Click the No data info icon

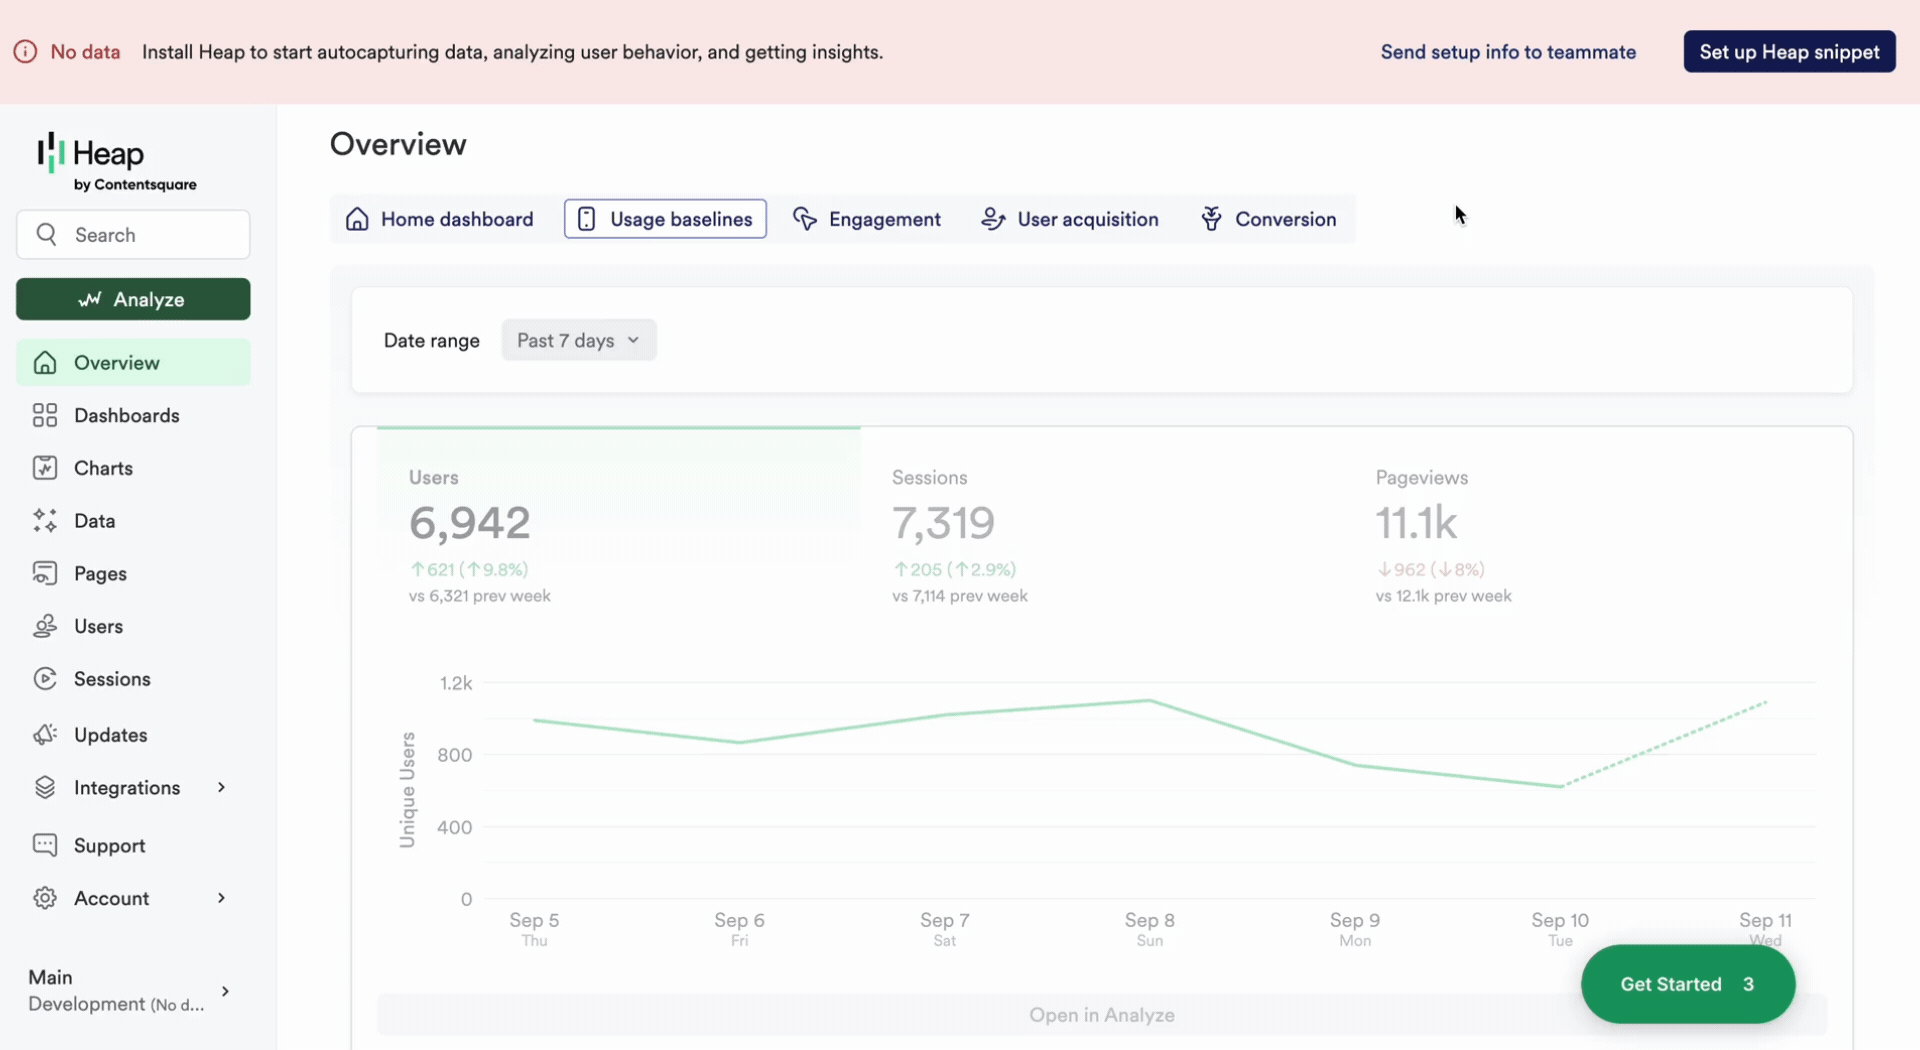tap(26, 52)
